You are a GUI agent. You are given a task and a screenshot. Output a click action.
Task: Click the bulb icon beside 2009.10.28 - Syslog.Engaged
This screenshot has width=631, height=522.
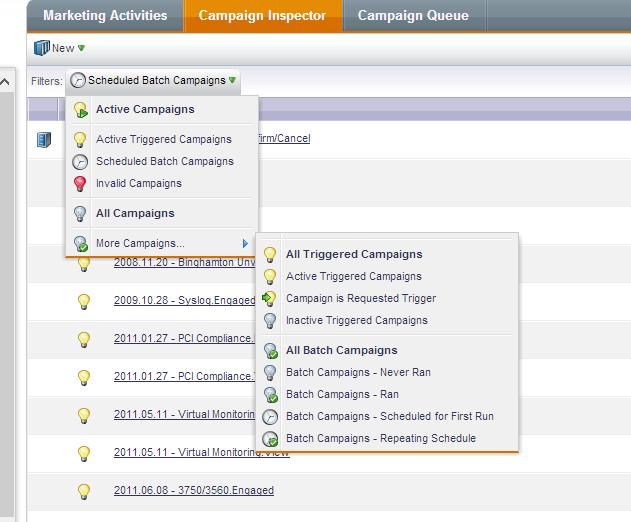tap(84, 301)
